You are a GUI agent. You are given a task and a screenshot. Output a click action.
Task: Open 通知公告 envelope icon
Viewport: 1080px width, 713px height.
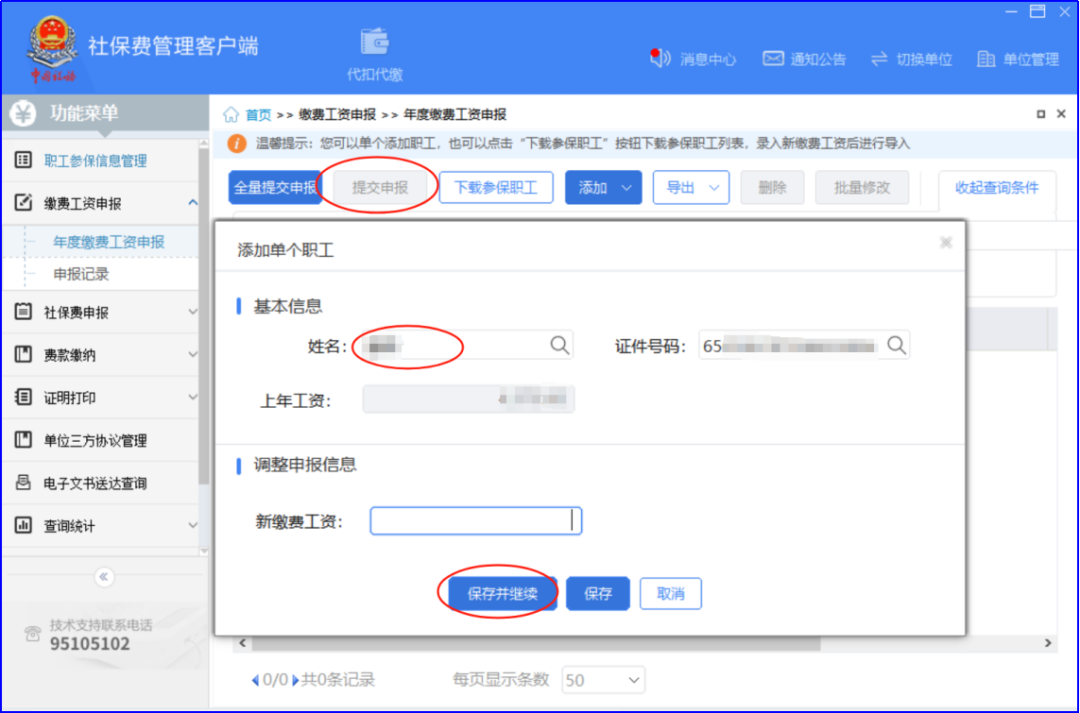[773, 59]
